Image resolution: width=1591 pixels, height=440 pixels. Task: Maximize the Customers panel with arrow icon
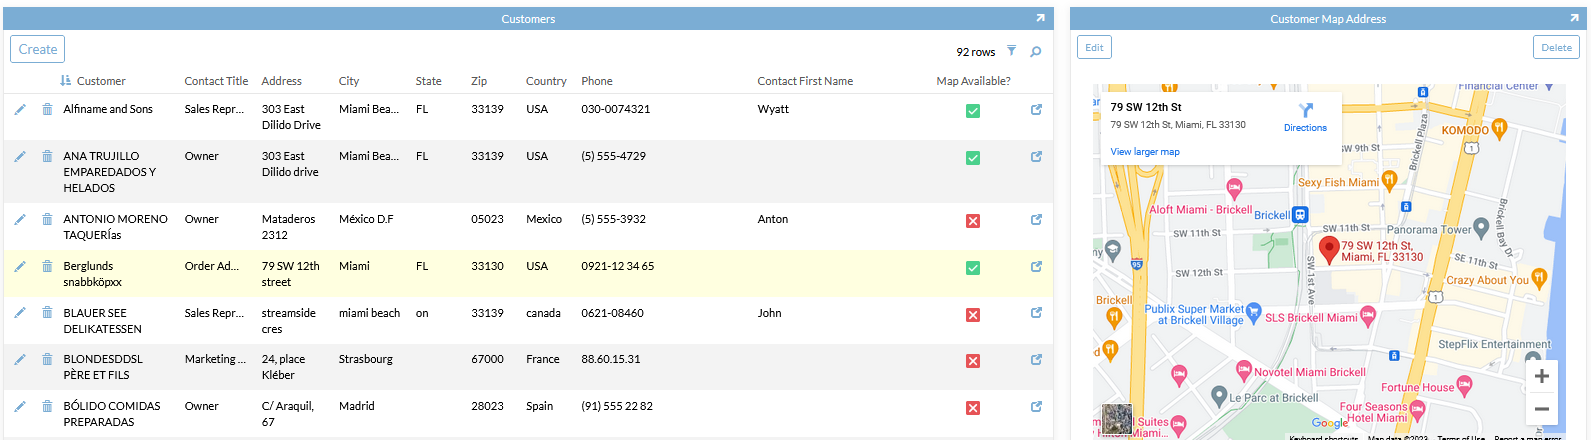click(1040, 18)
